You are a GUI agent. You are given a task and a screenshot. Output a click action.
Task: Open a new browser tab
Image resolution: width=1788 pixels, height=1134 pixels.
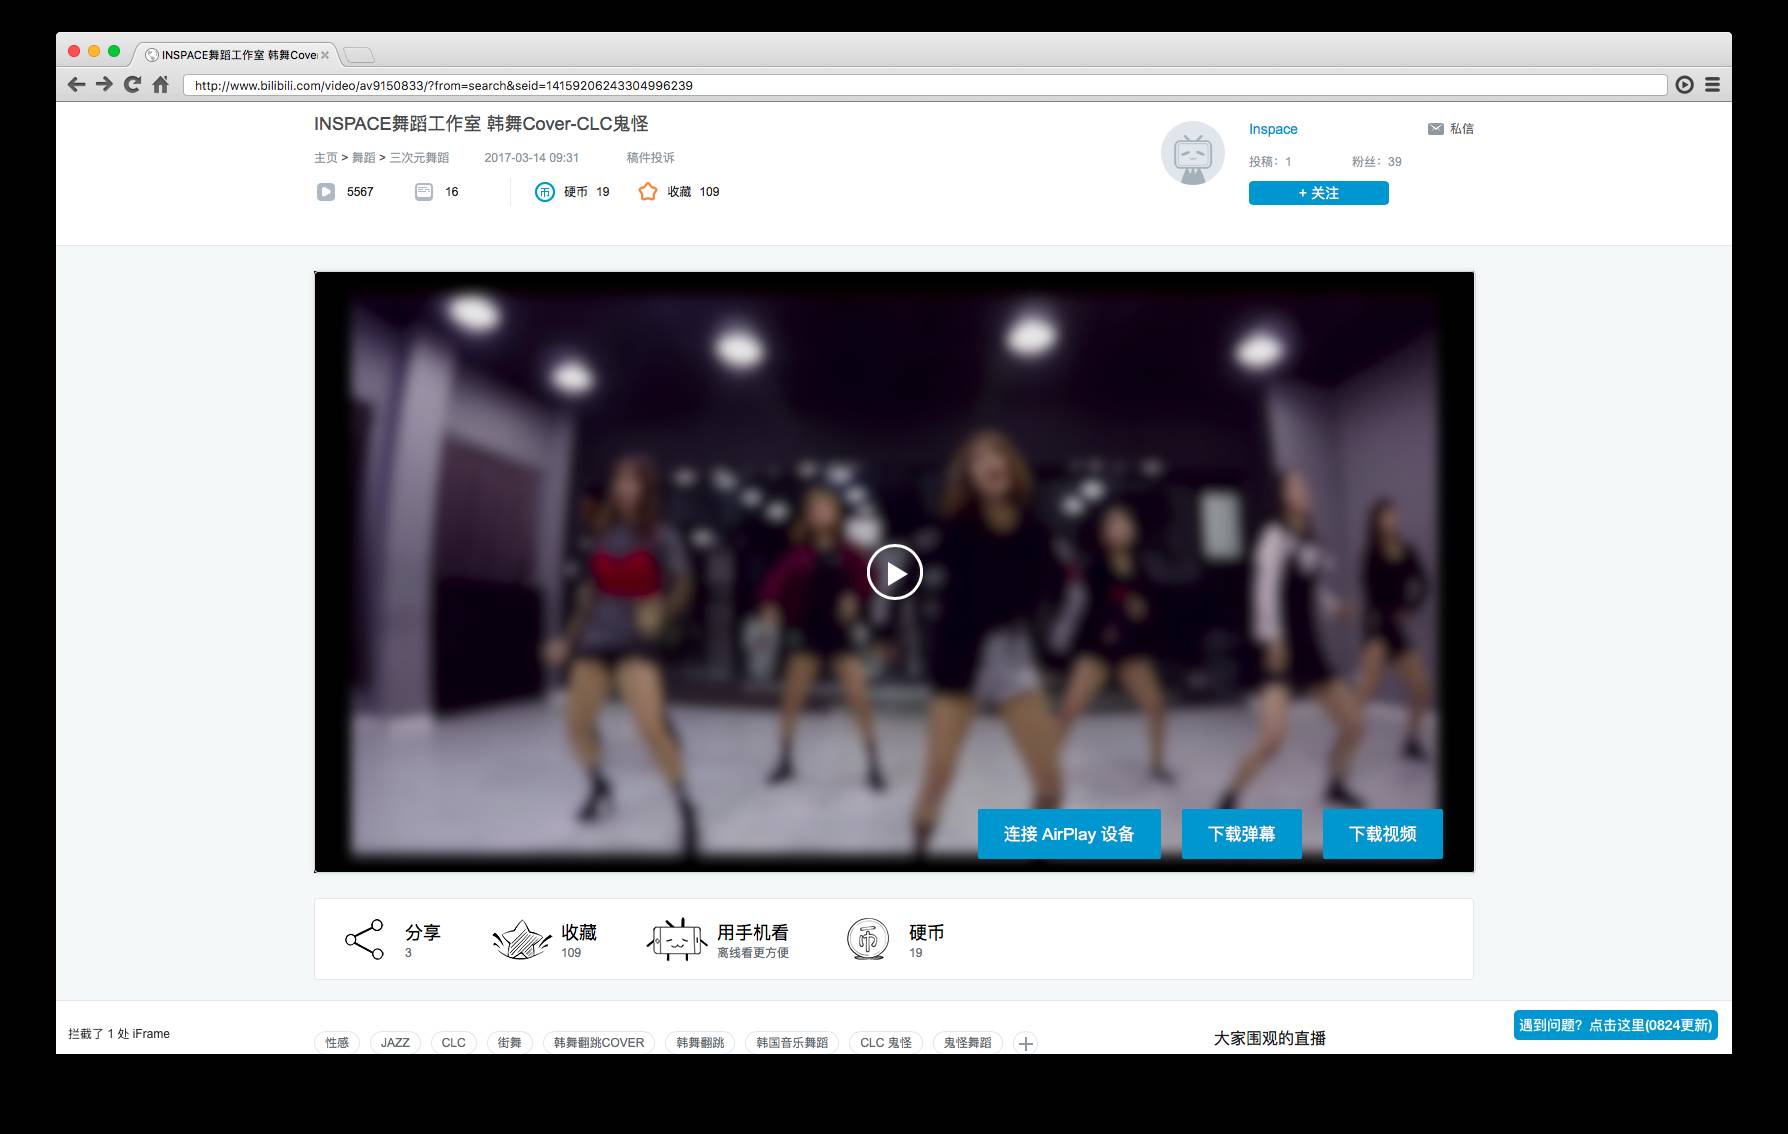pos(359,55)
